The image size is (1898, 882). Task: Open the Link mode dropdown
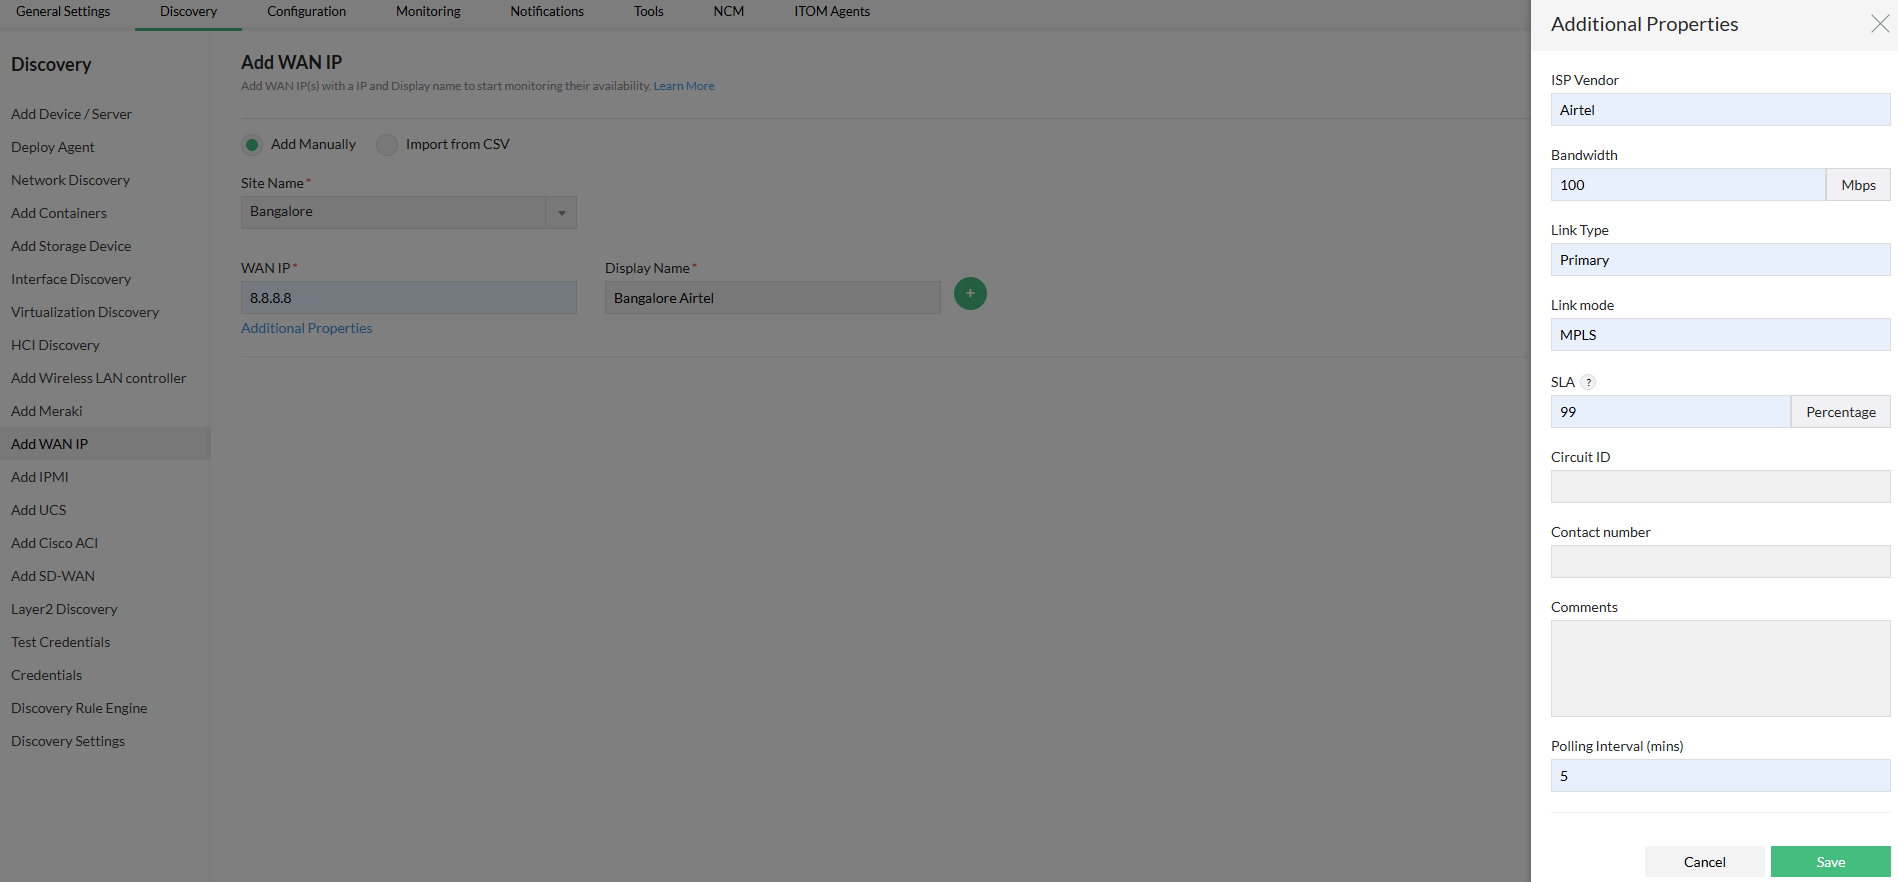(x=1720, y=335)
